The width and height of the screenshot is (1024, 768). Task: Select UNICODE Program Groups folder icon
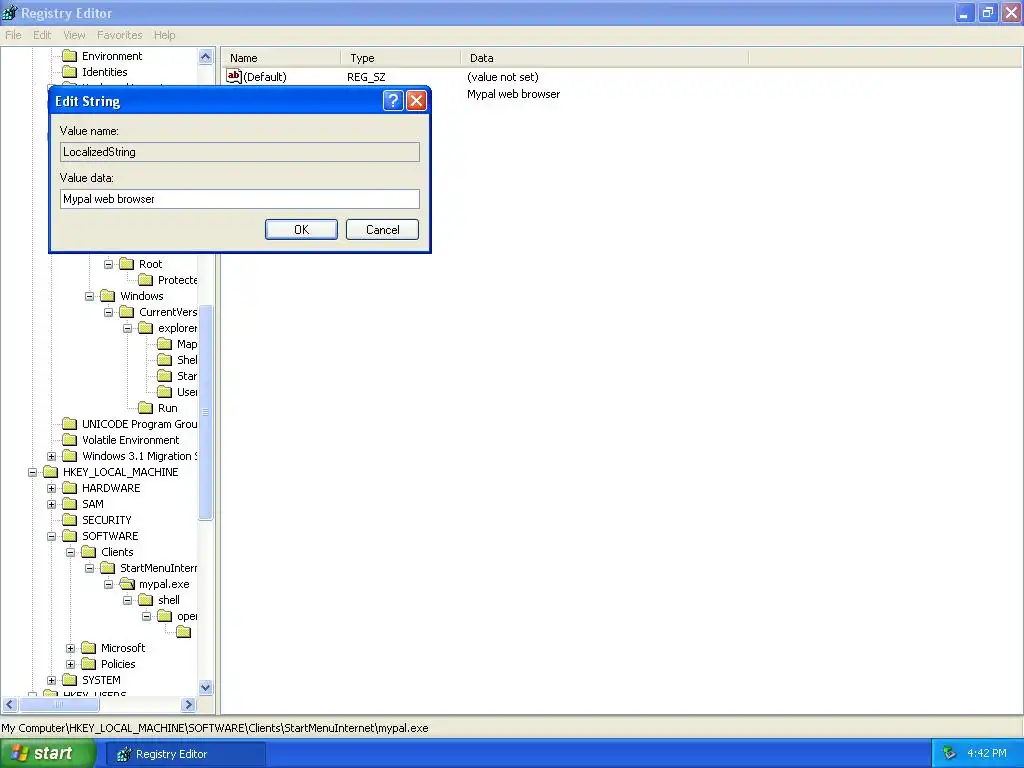(69, 424)
